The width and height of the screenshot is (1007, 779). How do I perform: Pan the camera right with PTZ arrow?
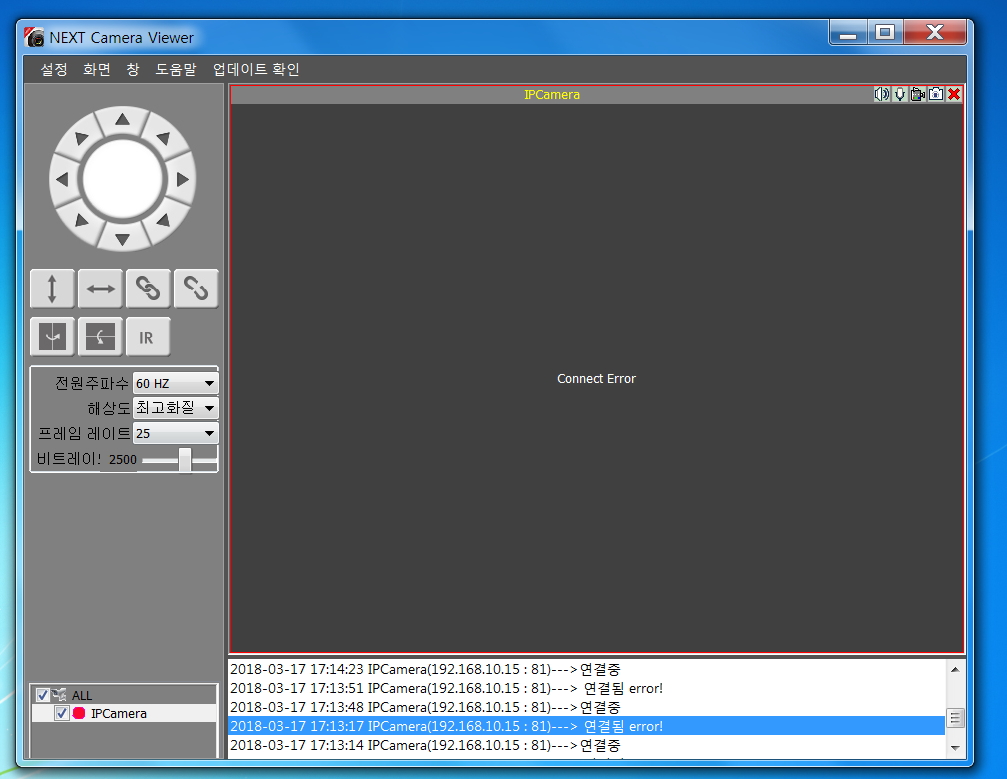click(182, 180)
